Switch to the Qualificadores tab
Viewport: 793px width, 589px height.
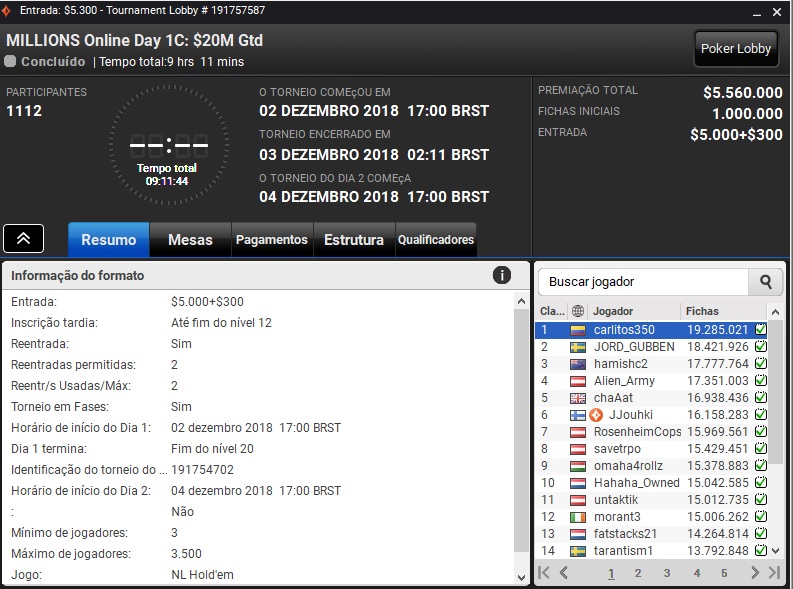point(436,240)
